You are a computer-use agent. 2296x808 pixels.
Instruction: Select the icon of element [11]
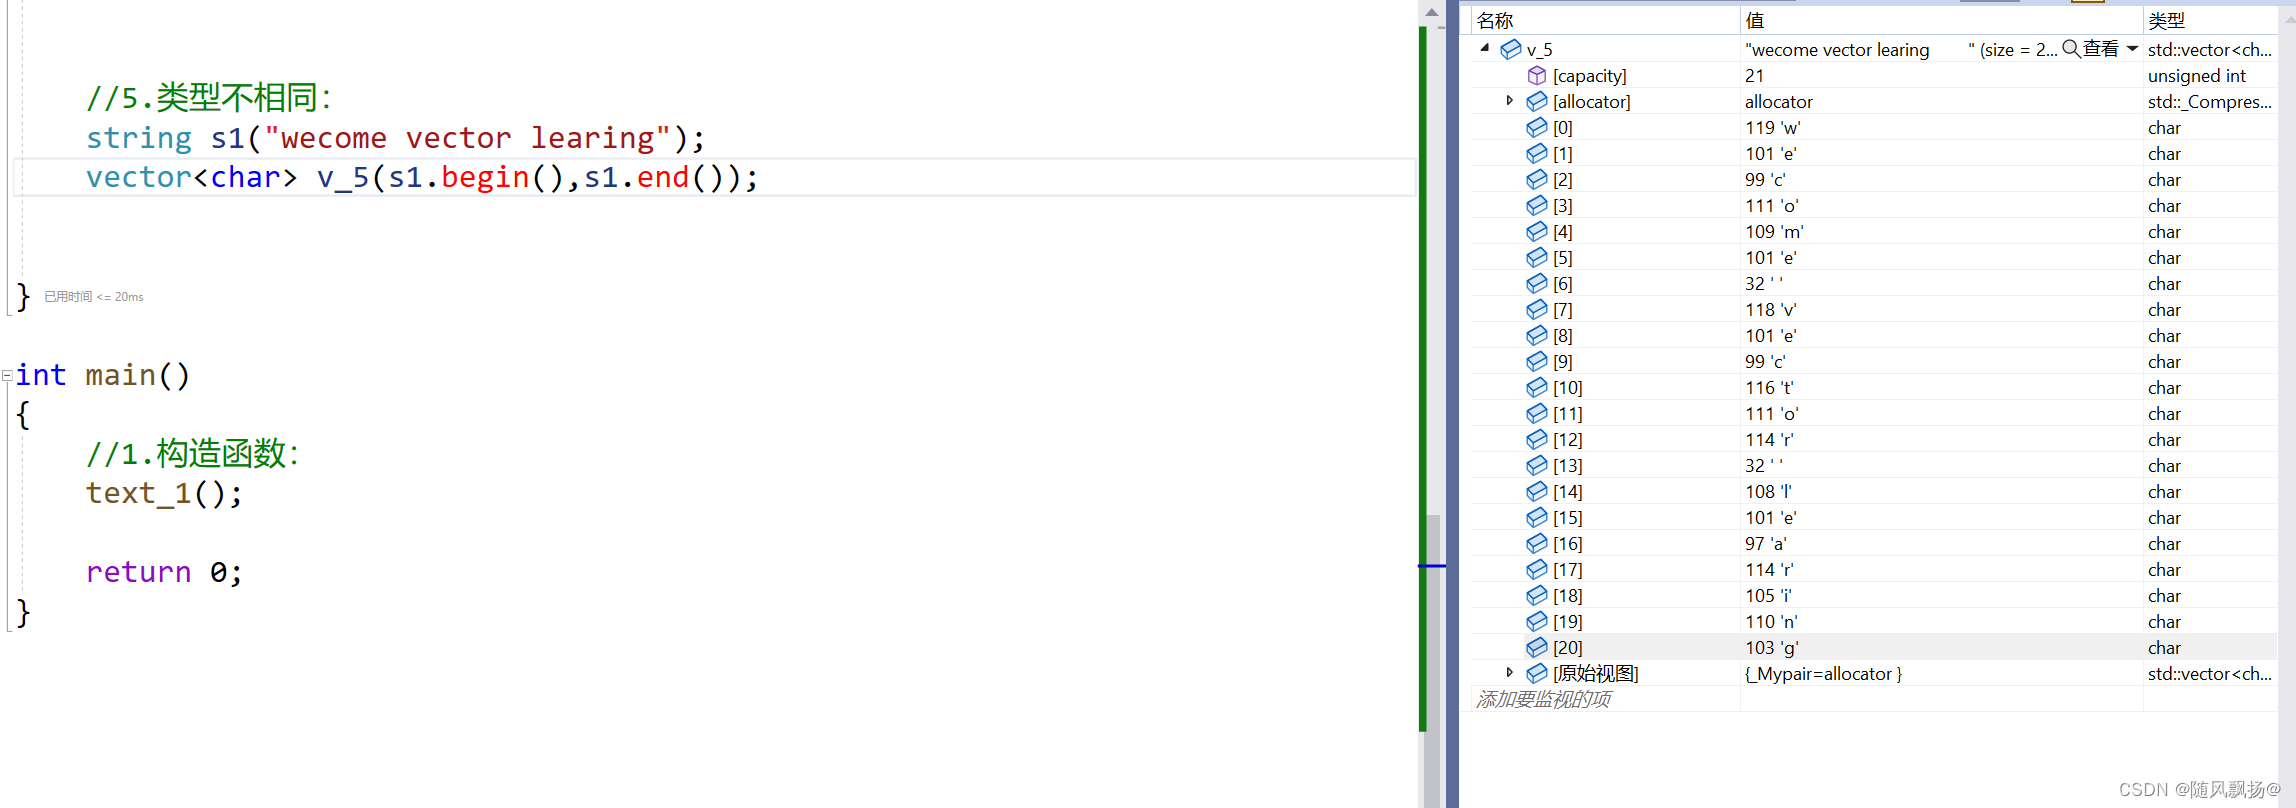(x=1537, y=413)
